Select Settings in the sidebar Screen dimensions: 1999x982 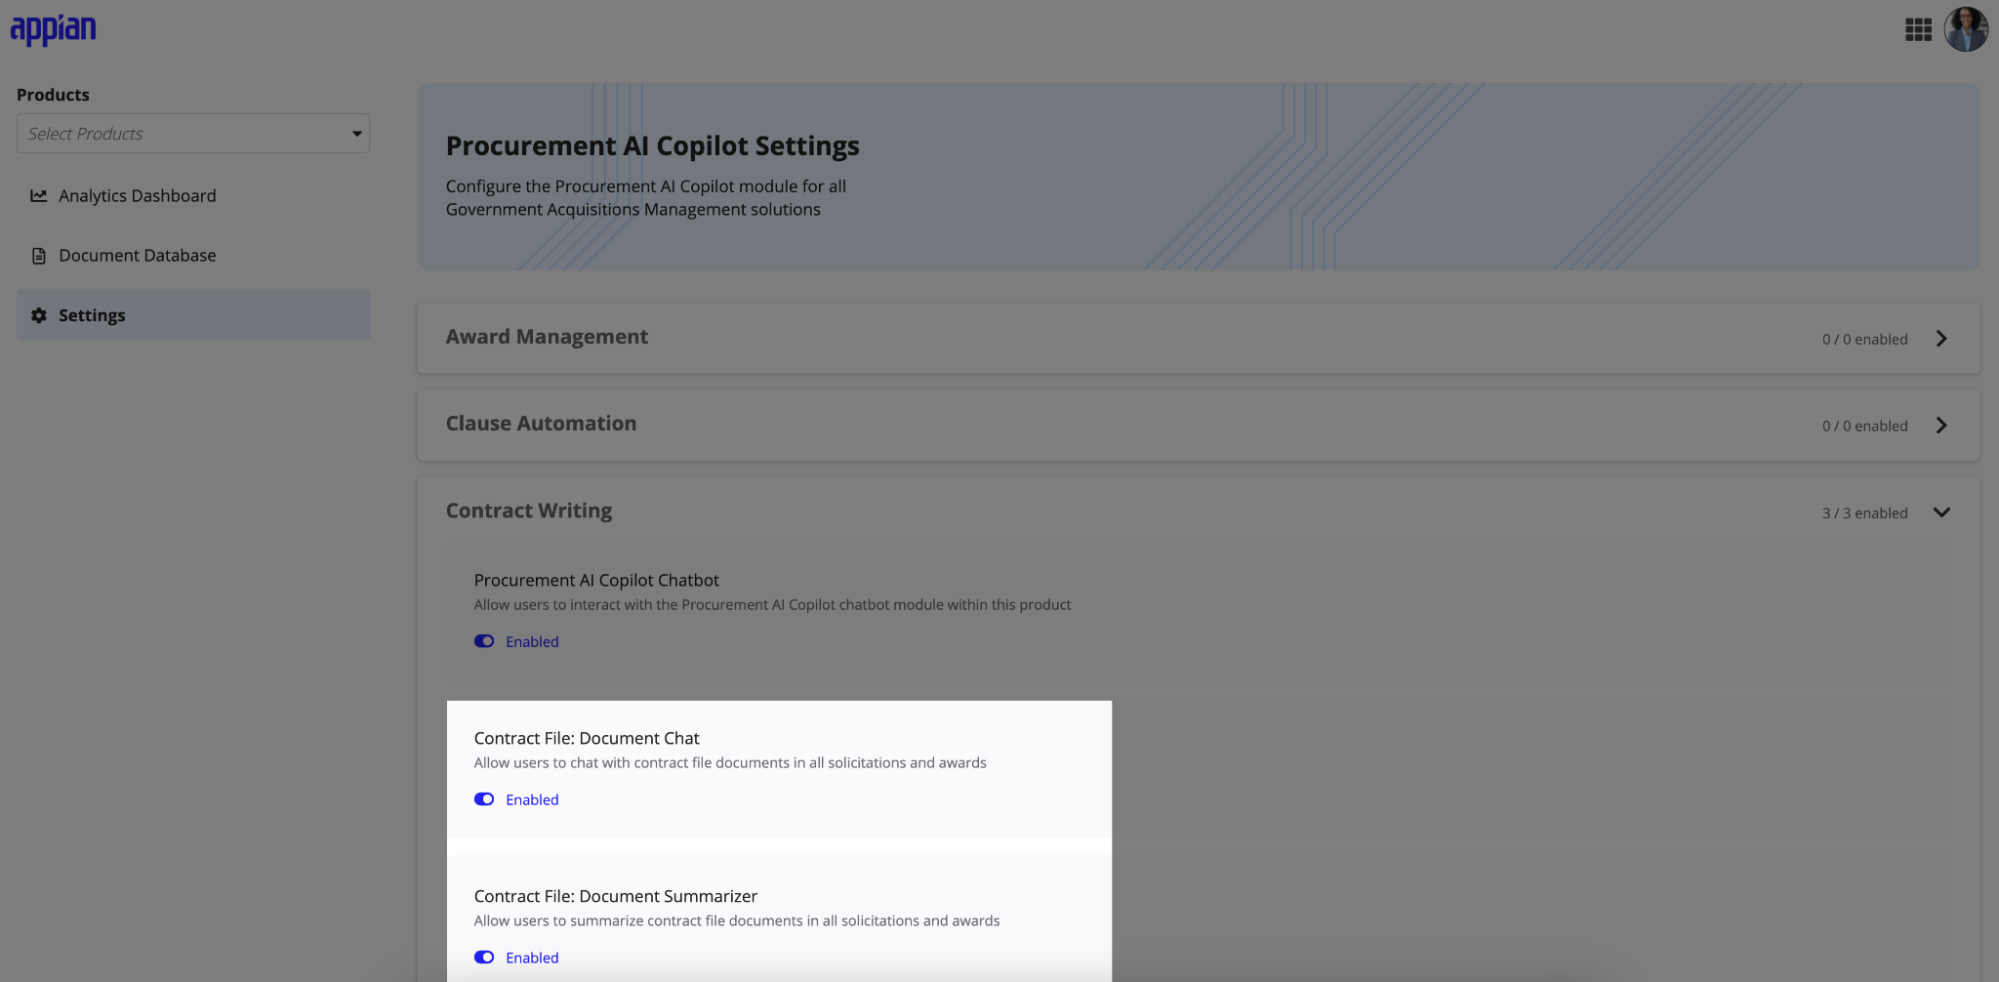click(x=193, y=315)
